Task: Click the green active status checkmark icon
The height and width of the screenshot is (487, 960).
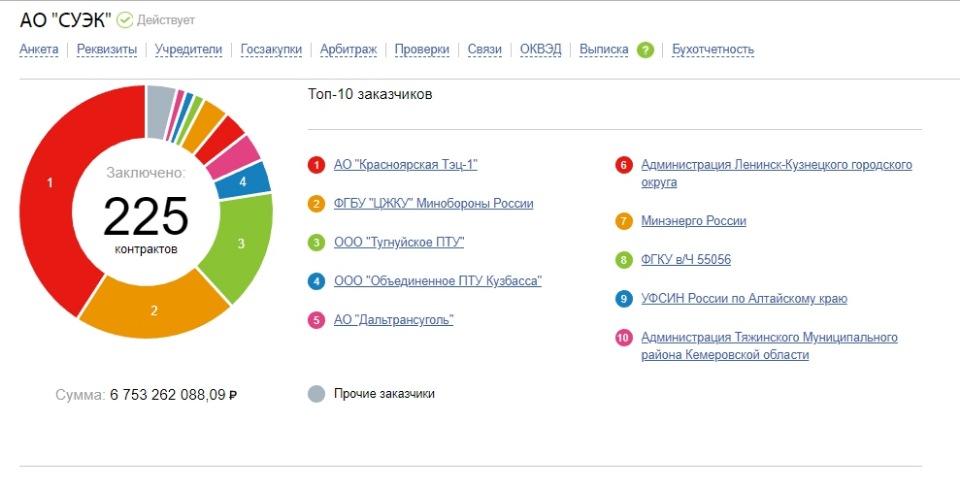Action: pos(125,20)
